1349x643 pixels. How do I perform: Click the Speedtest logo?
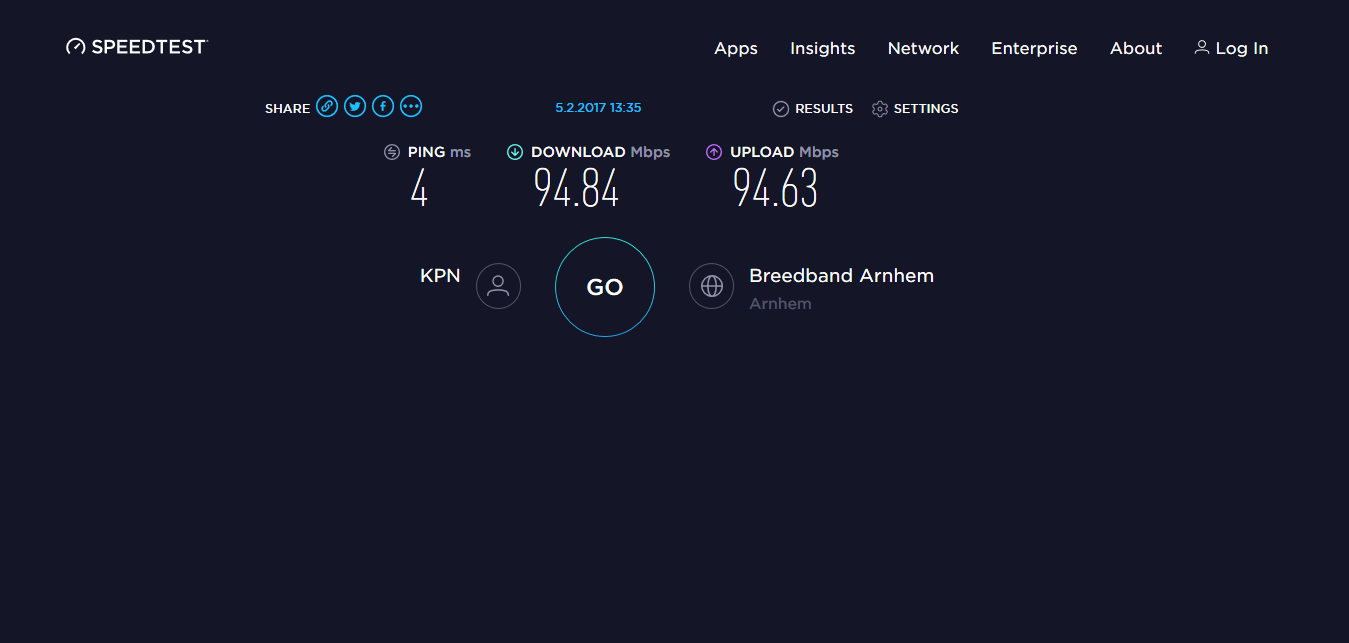pyautogui.click(x=136, y=47)
